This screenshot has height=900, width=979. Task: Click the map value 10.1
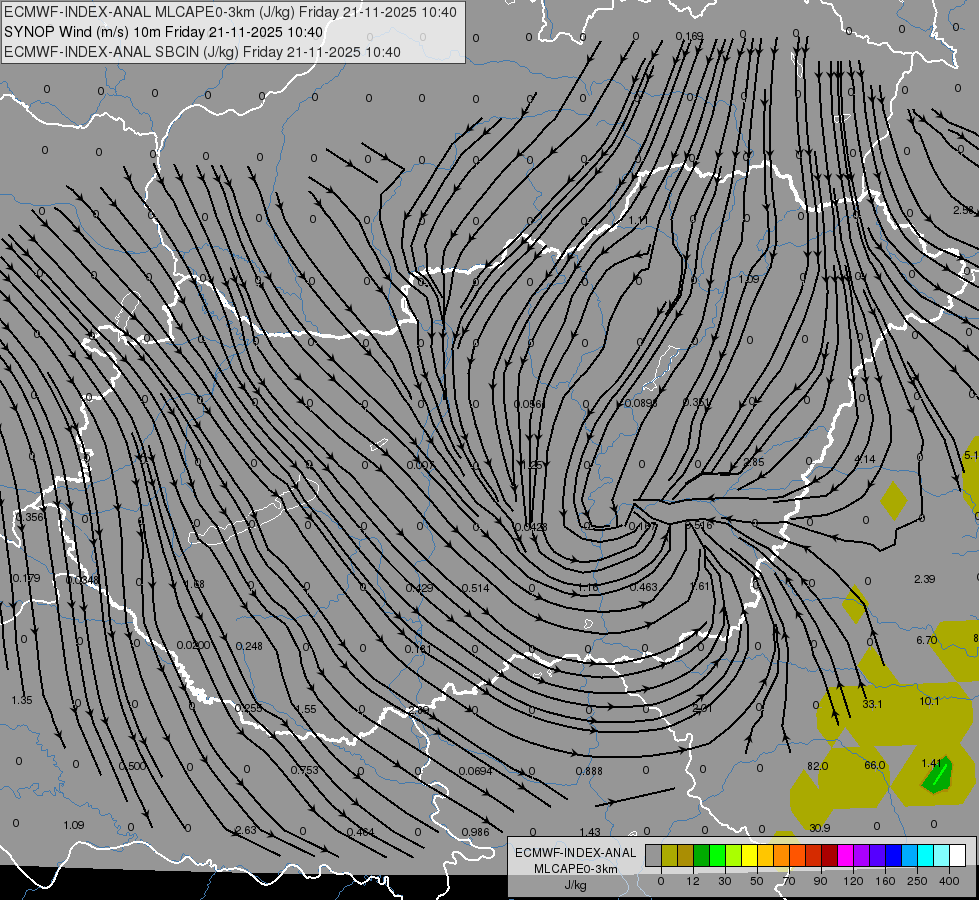tap(929, 701)
